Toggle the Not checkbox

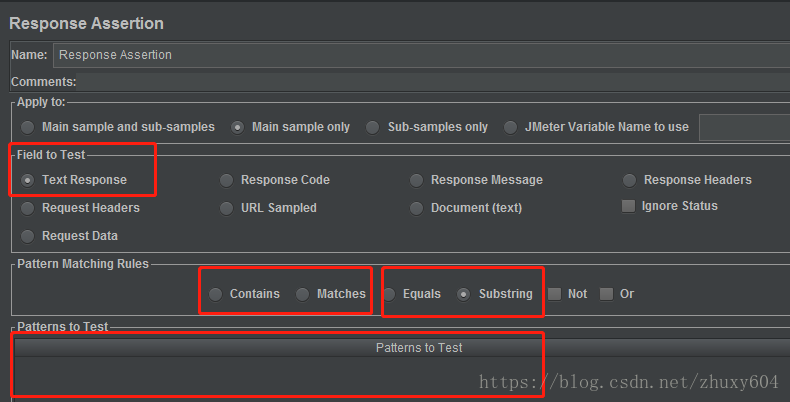(x=555, y=294)
